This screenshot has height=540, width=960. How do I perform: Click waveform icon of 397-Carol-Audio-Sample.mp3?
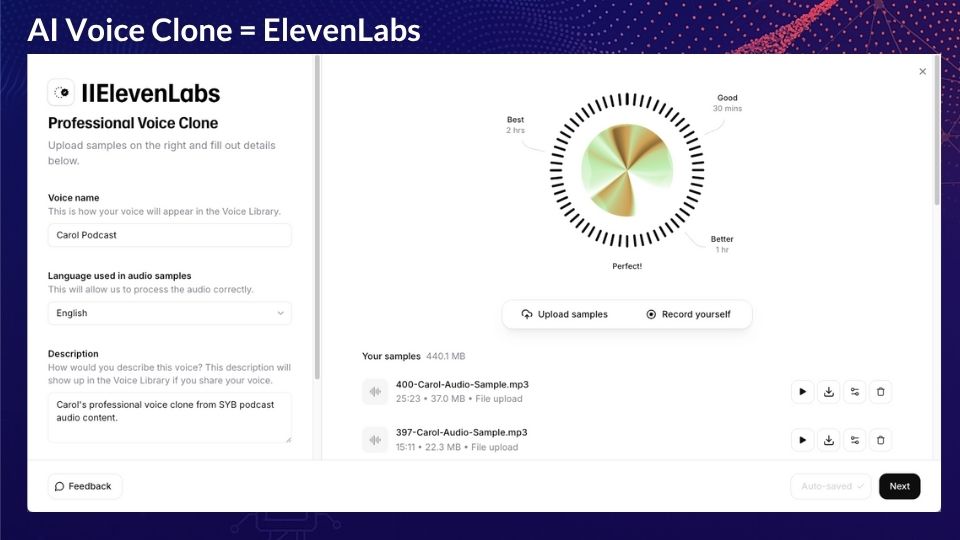click(x=375, y=440)
